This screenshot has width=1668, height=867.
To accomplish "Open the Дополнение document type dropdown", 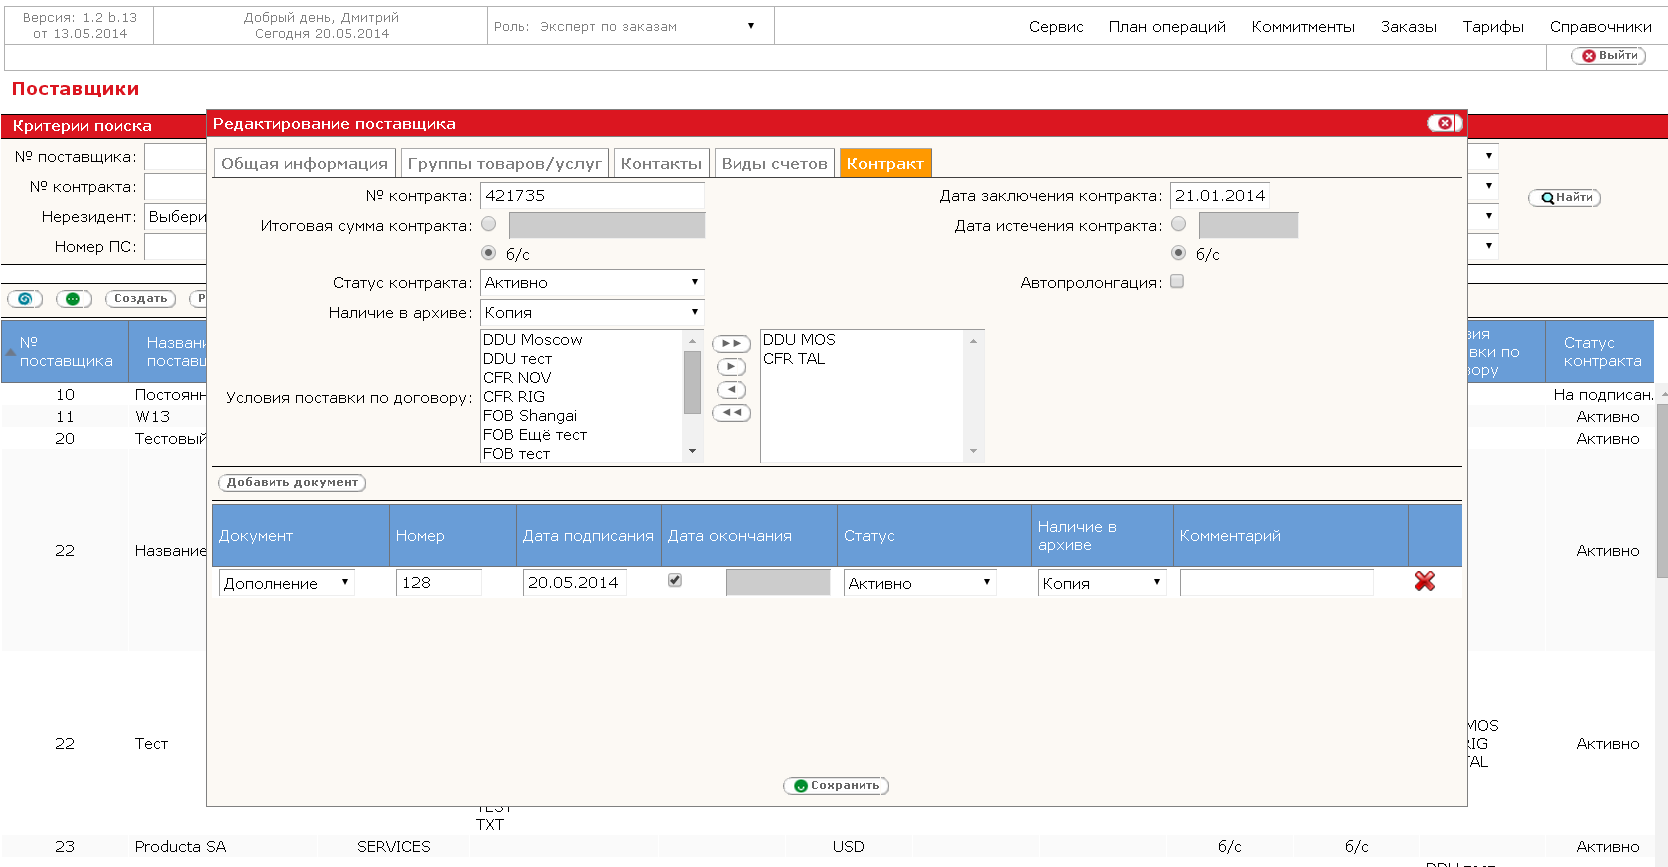I will pos(287,583).
